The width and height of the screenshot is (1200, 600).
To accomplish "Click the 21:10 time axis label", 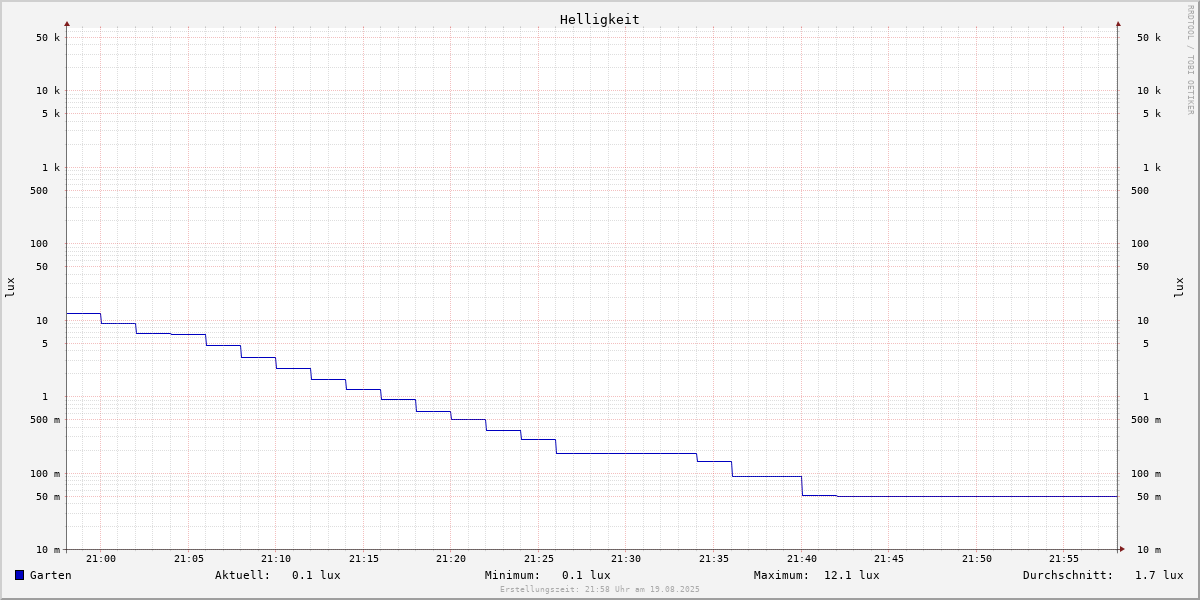I will coord(276,559).
